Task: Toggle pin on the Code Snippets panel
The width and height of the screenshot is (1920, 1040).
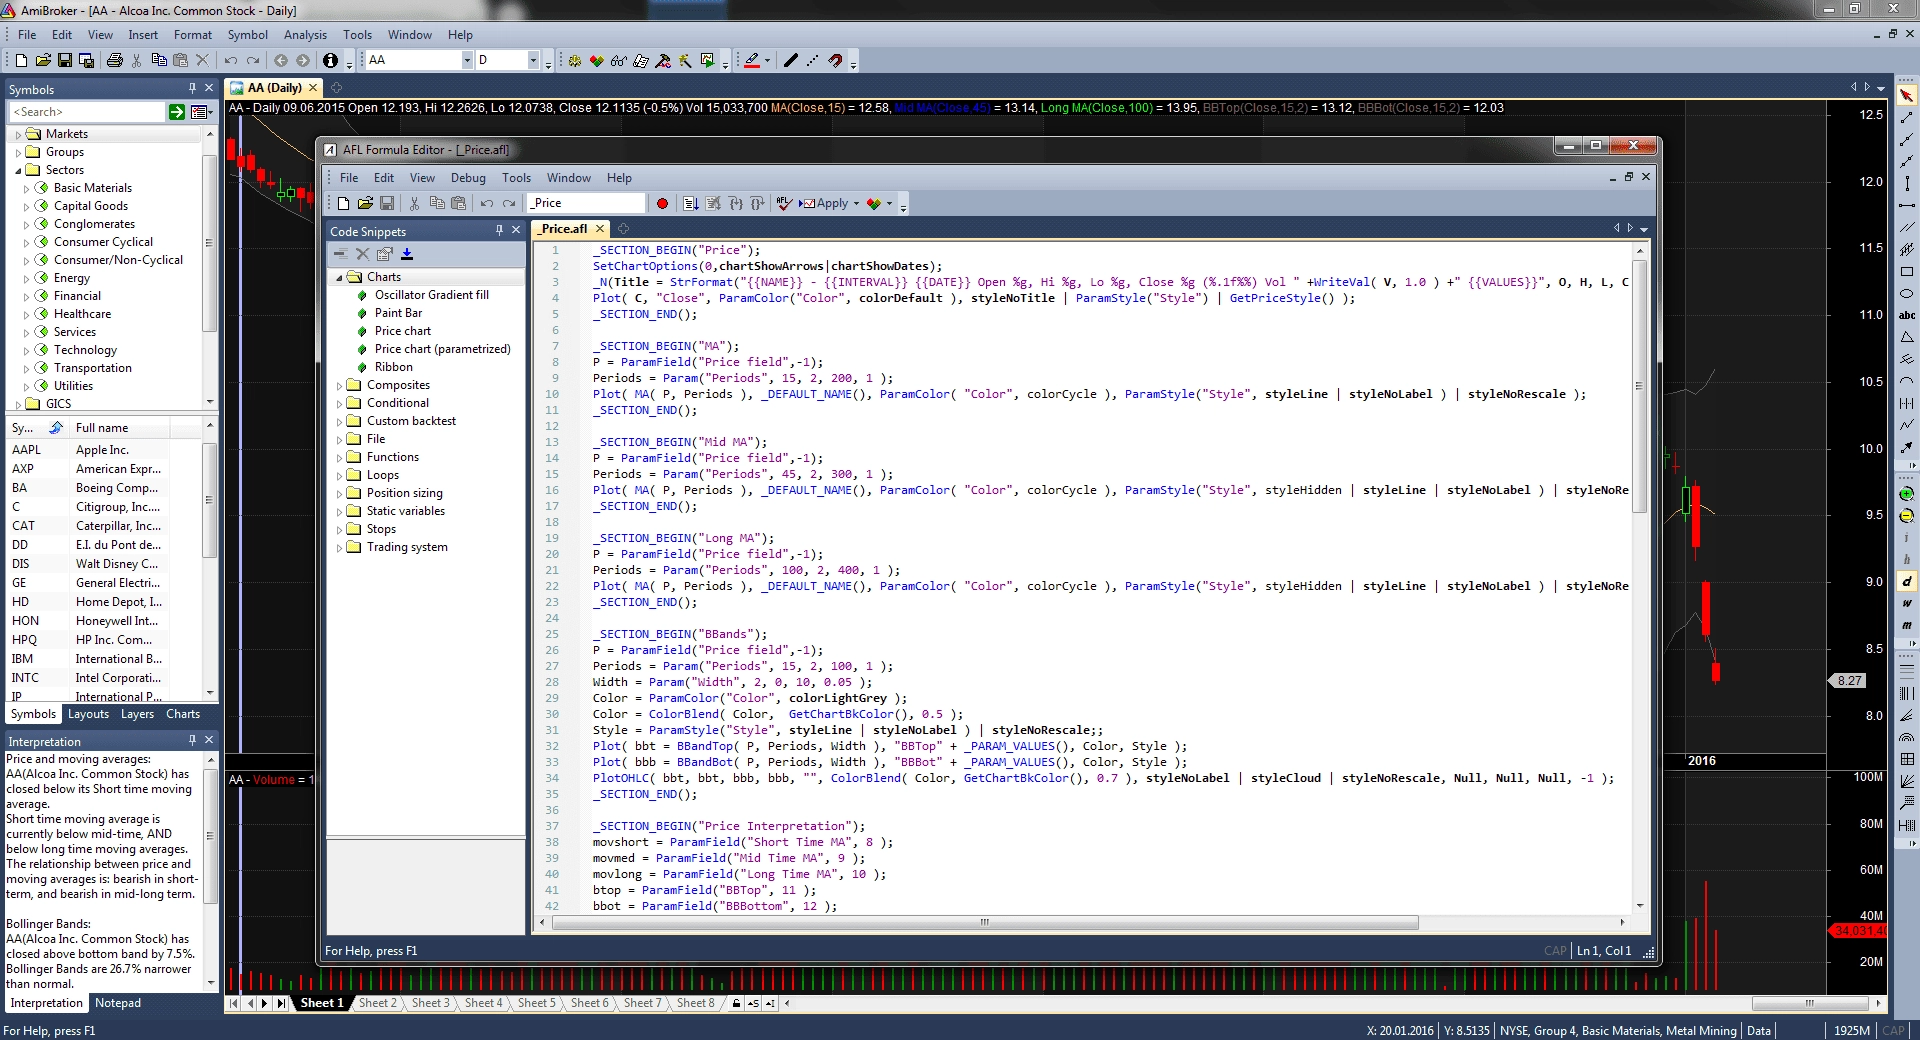Action: [499, 230]
